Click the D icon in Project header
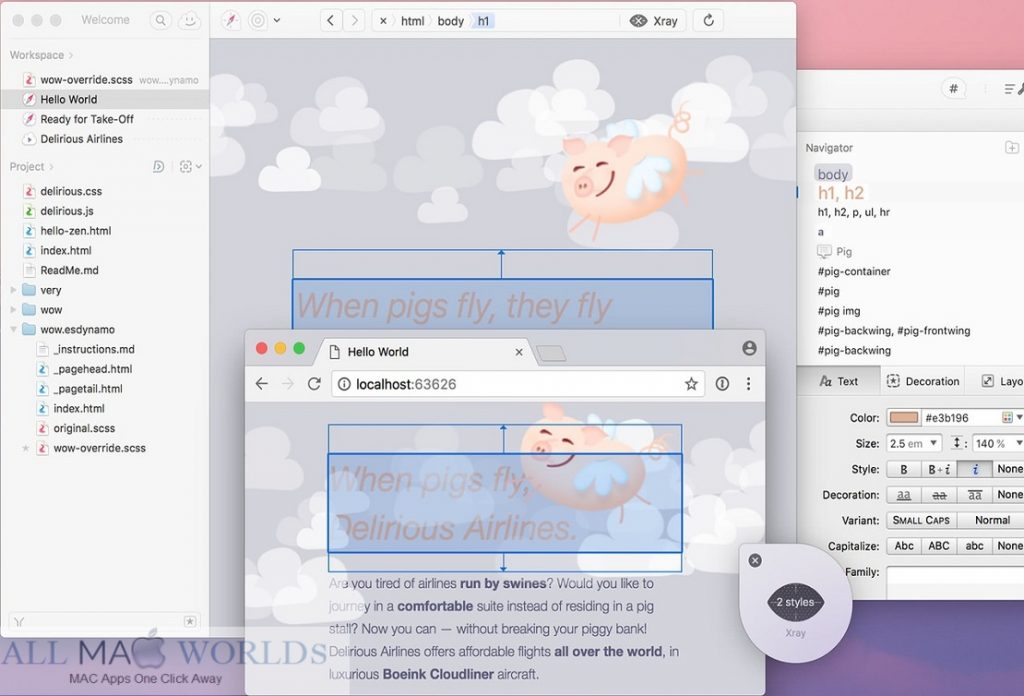 click(x=158, y=166)
